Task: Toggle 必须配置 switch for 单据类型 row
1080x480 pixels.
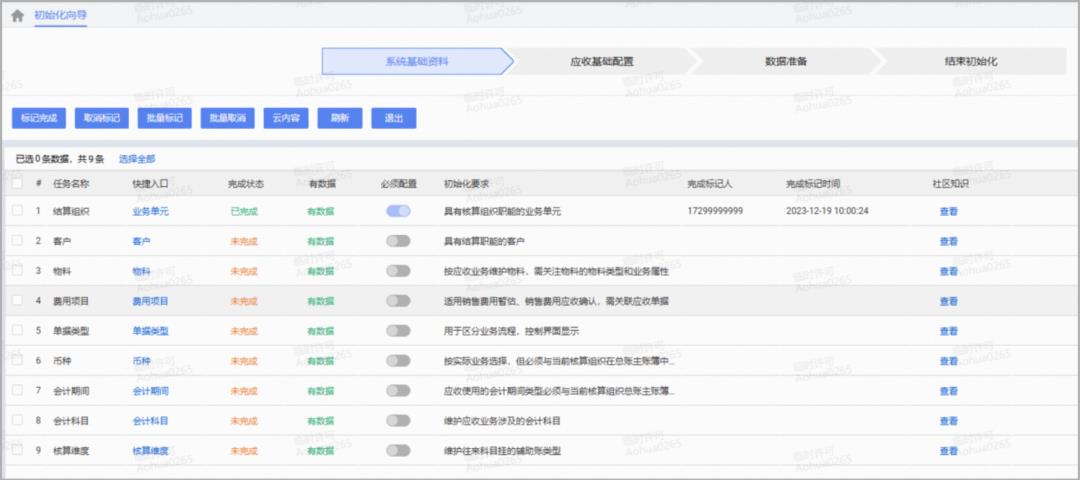Action: pyautogui.click(x=398, y=331)
